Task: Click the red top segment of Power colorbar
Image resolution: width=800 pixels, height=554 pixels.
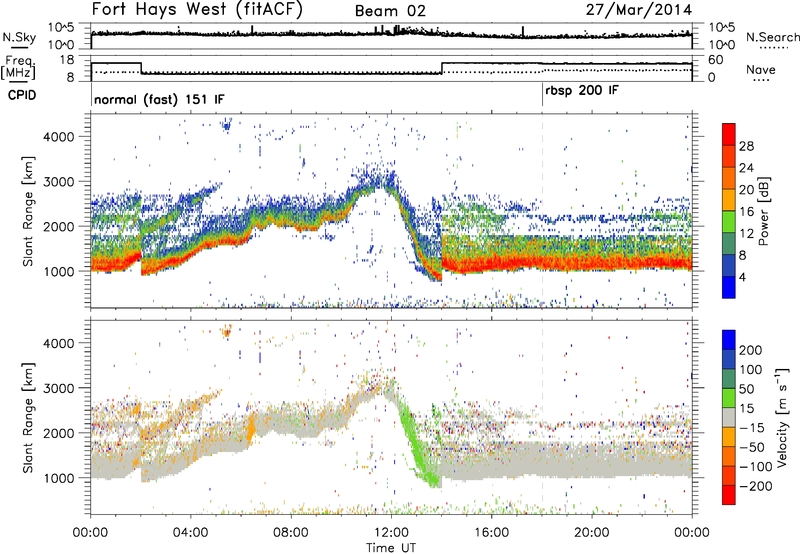Action: point(729,134)
